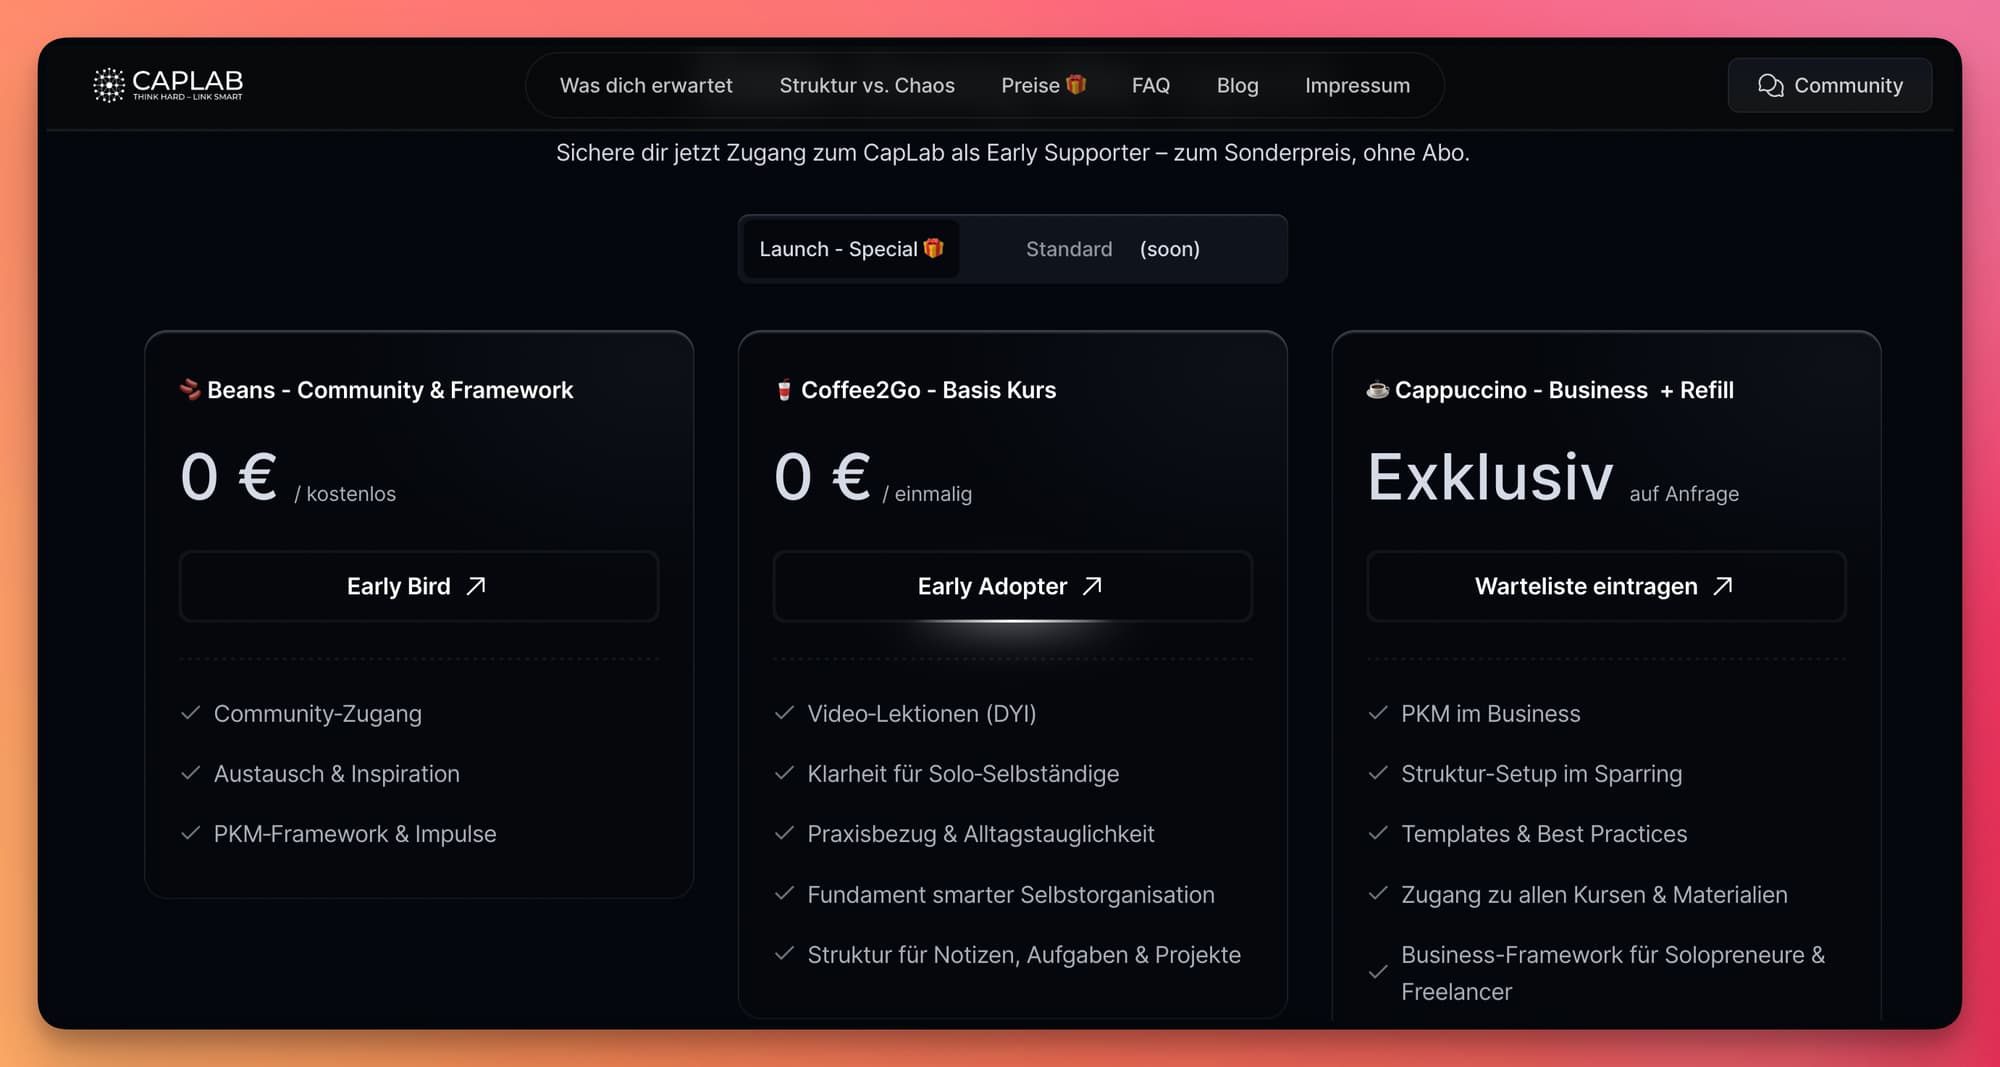
Task: Click the arrow icon on Early Bird
Action: pos(476,586)
